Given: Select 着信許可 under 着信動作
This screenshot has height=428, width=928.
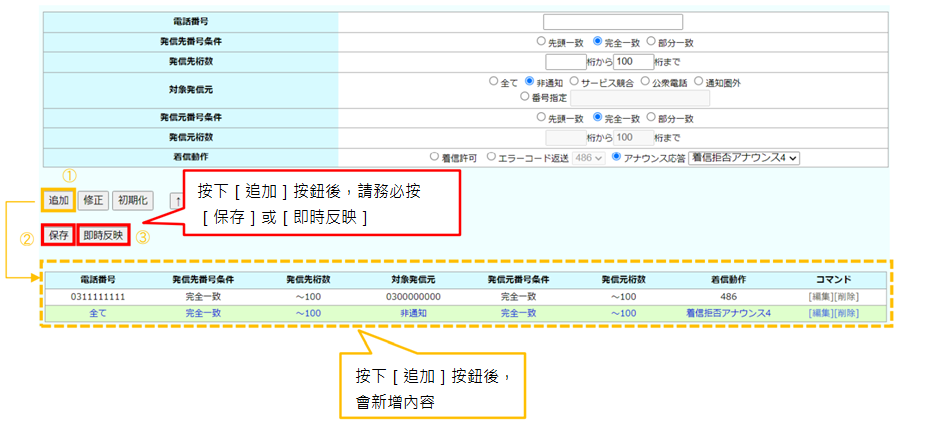Looking at the screenshot, I should click(434, 157).
